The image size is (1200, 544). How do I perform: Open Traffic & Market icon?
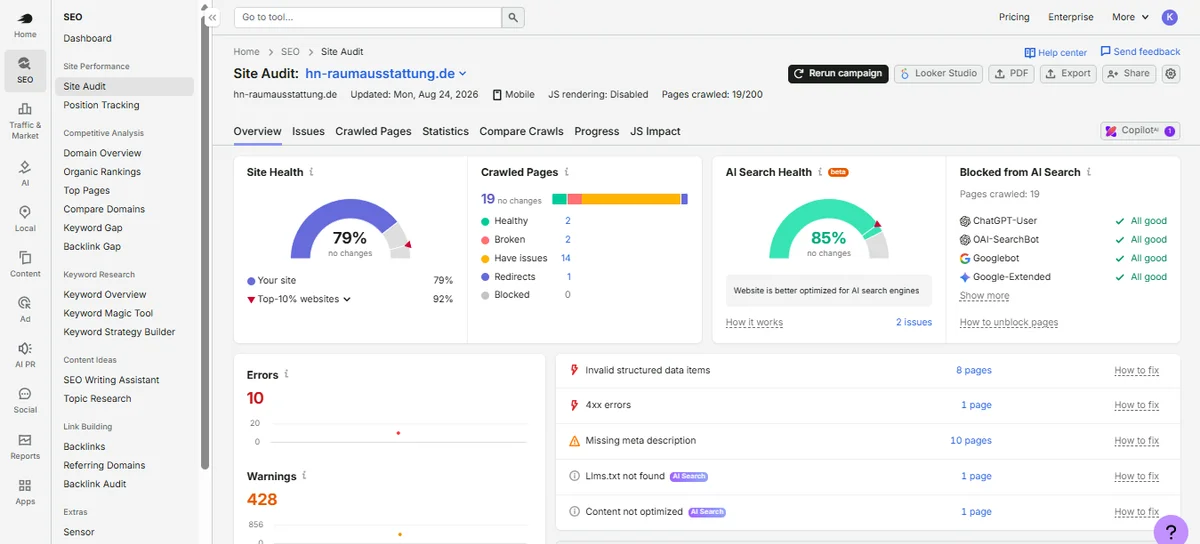click(25, 121)
